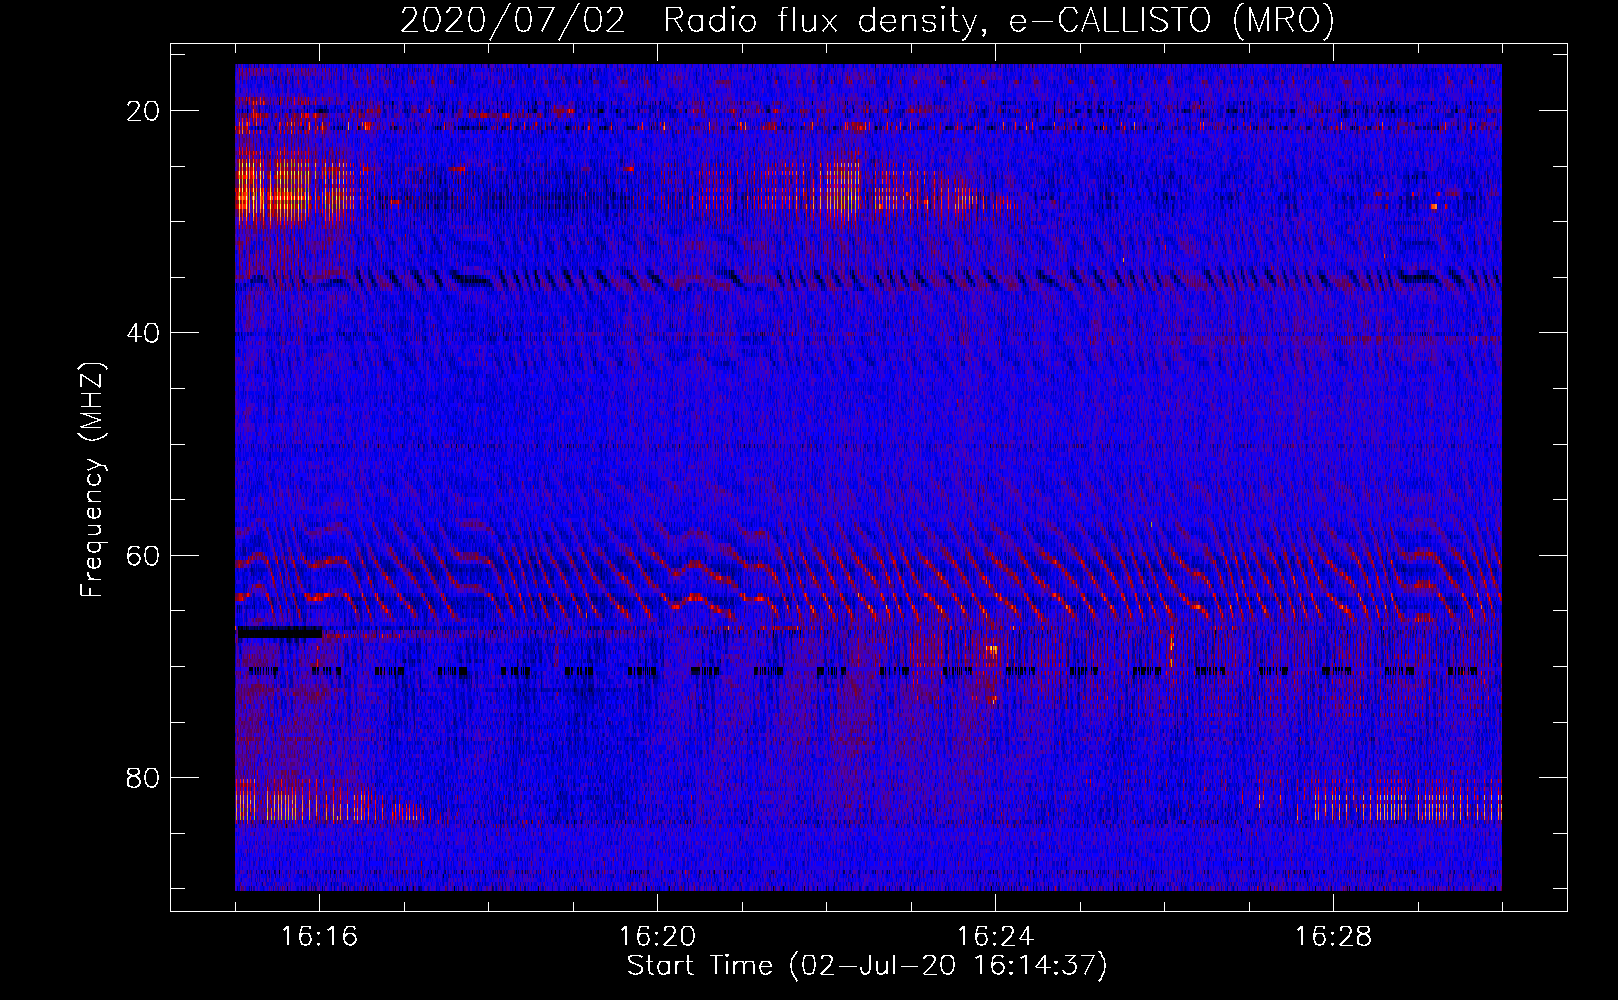Image resolution: width=1618 pixels, height=1000 pixels.
Task: Click the 80 MHz frequency tick label
Action: tap(143, 778)
